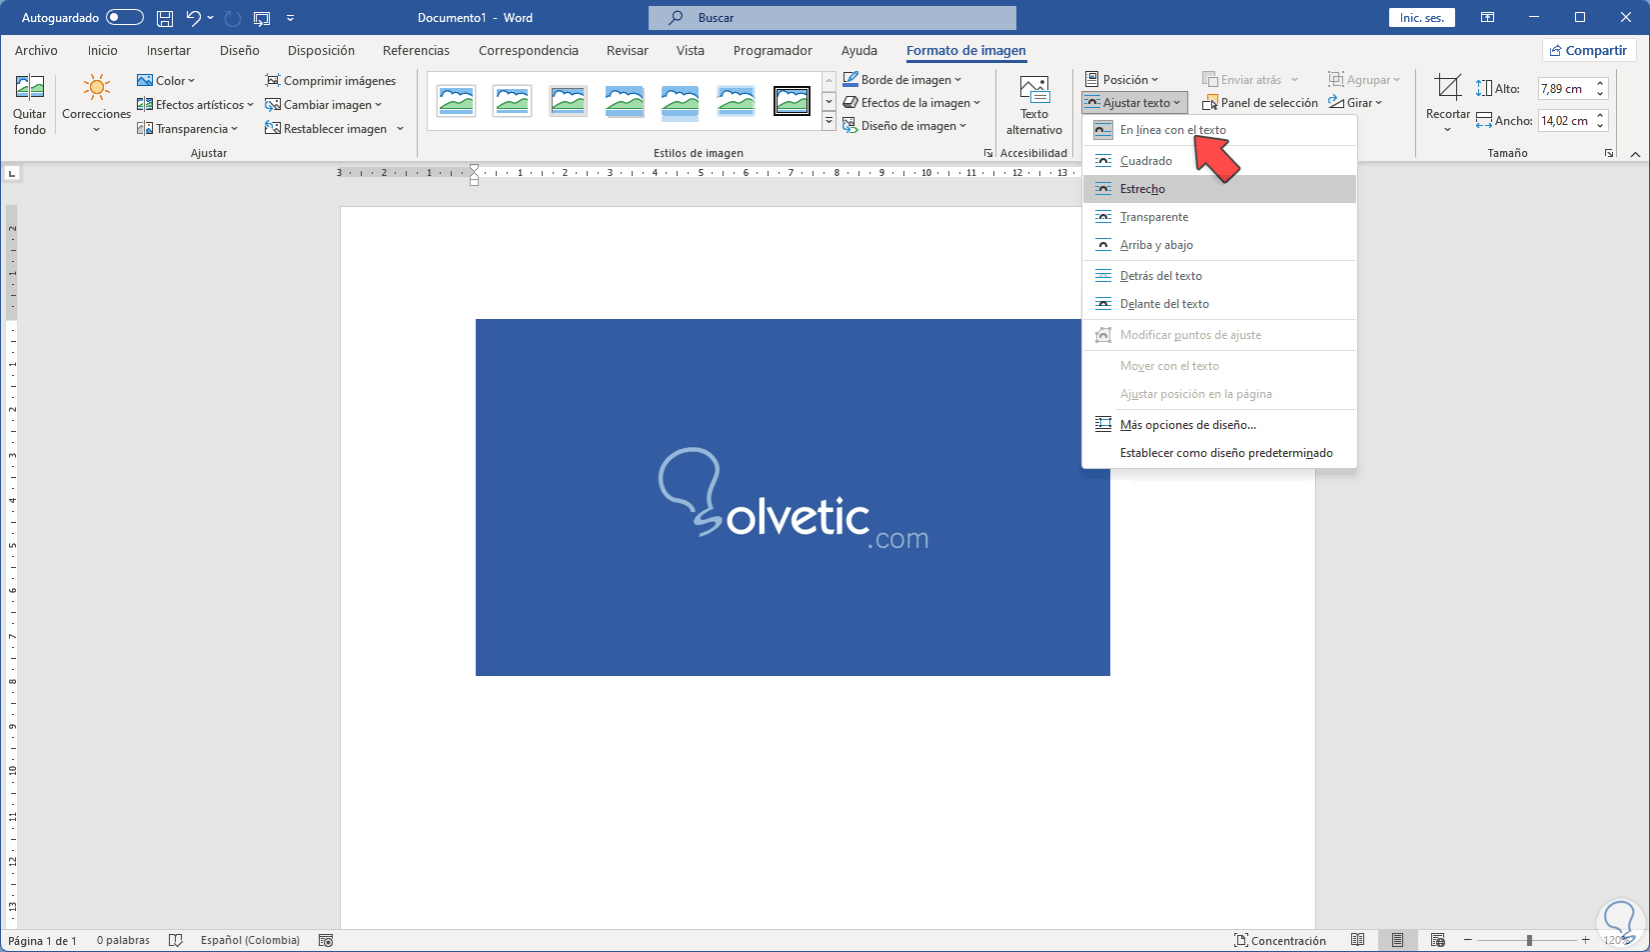The image size is (1650, 952).
Task: Open the Archivo tab
Action: pos(36,51)
